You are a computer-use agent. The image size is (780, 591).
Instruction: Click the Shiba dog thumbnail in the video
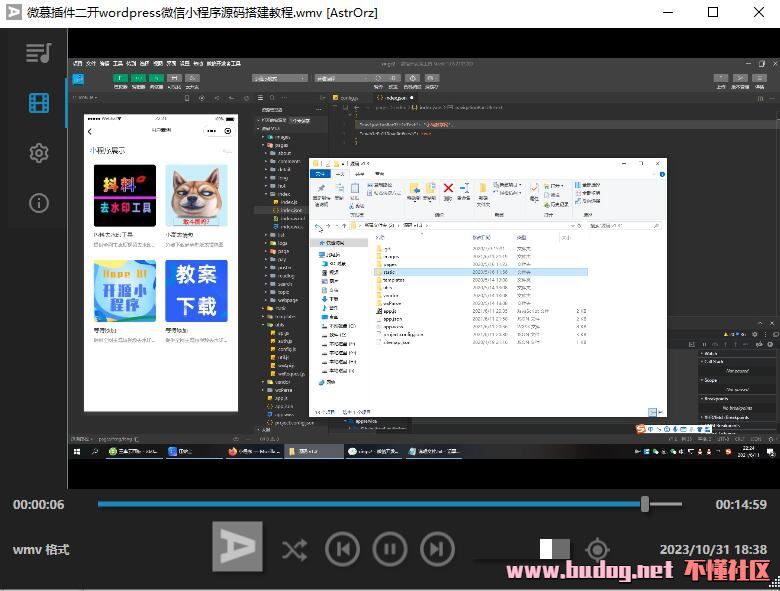pos(196,196)
